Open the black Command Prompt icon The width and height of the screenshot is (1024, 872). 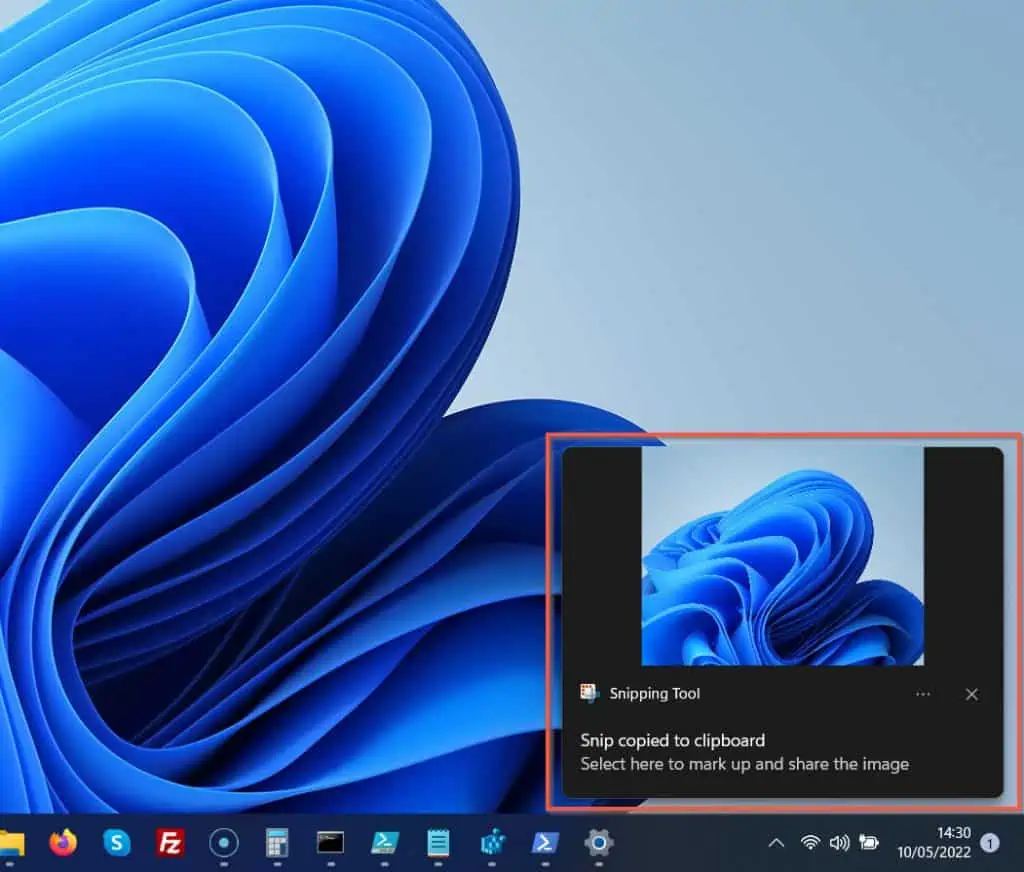(x=330, y=843)
